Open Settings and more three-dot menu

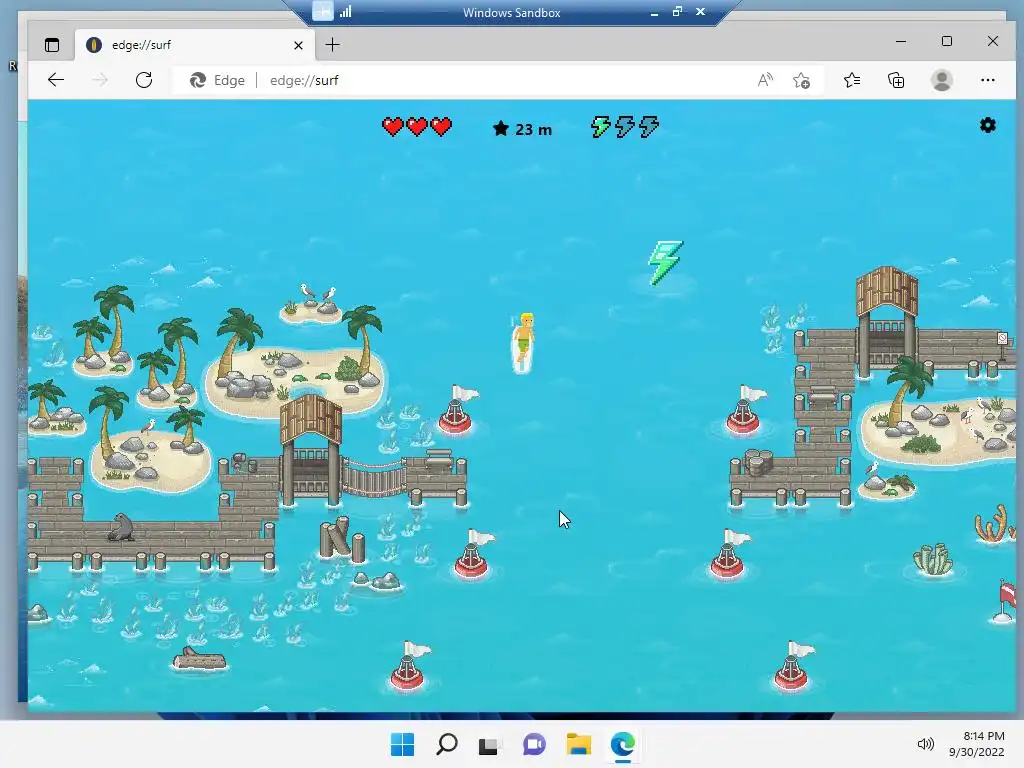[x=987, y=80]
